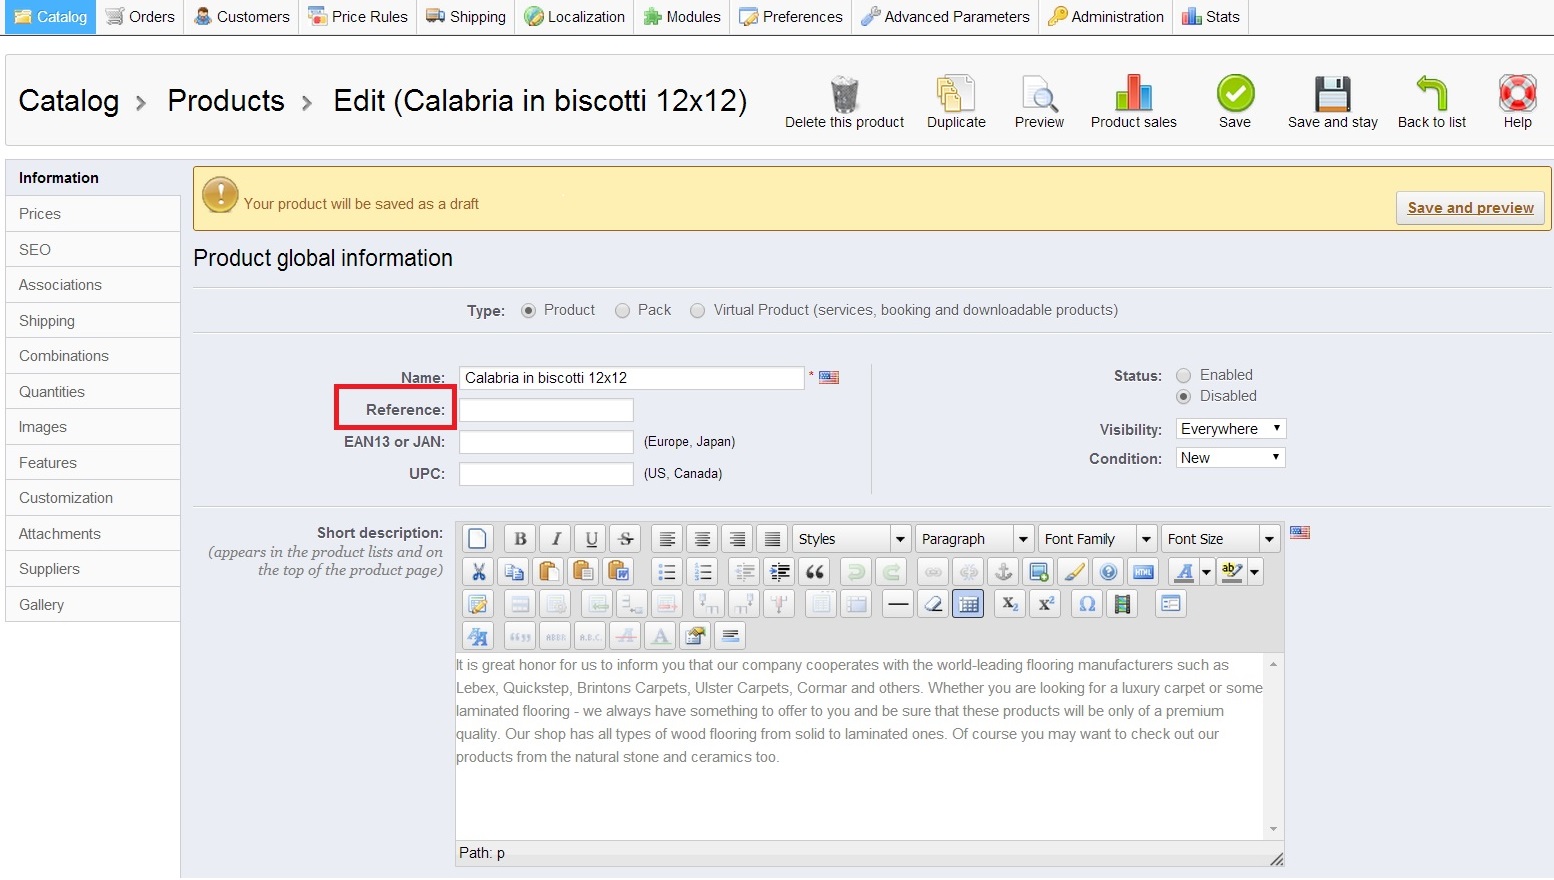Open the Orders menu in top navigation
1554x880 pixels.
pos(141,17)
